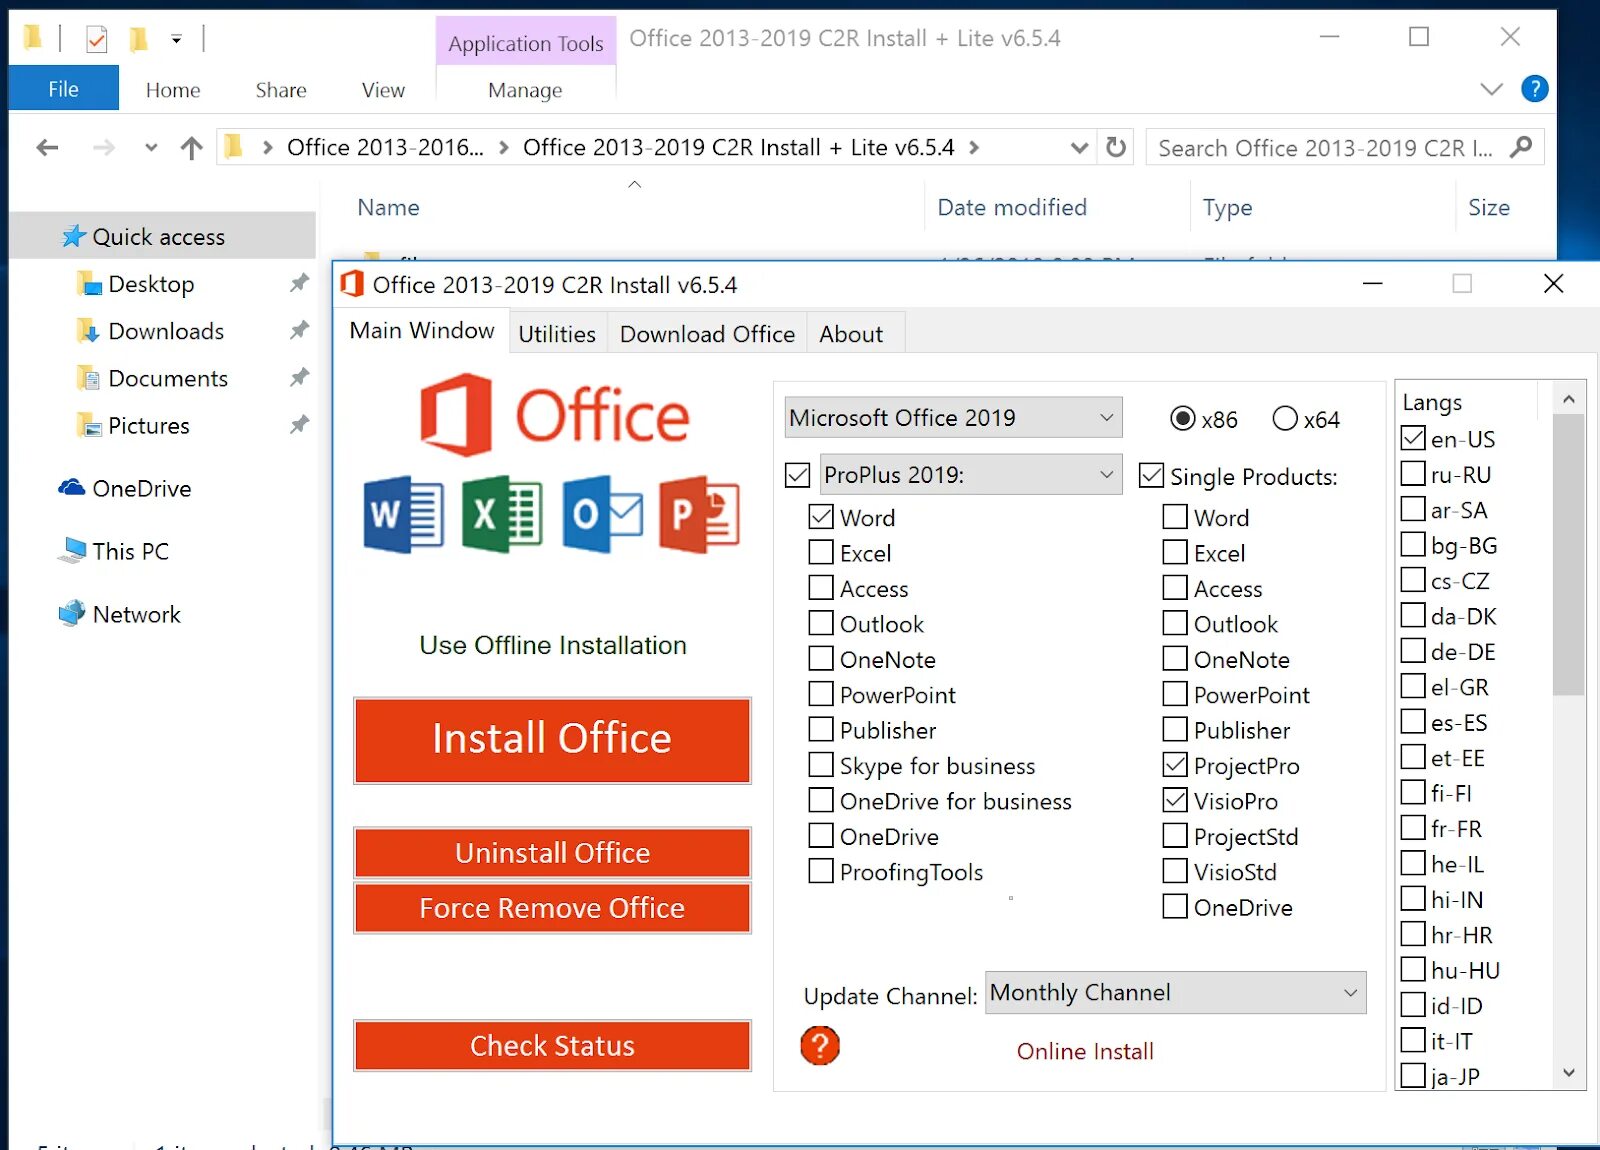Expand the Explorer ribbon chevron

coord(1491,89)
